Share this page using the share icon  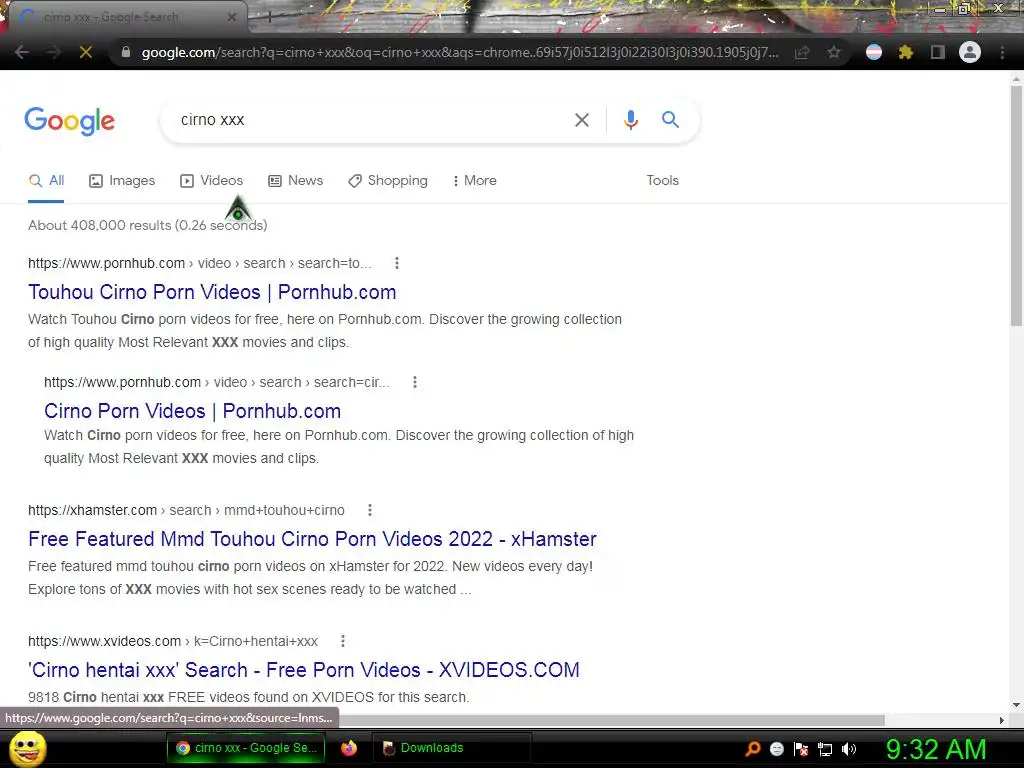(802, 52)
